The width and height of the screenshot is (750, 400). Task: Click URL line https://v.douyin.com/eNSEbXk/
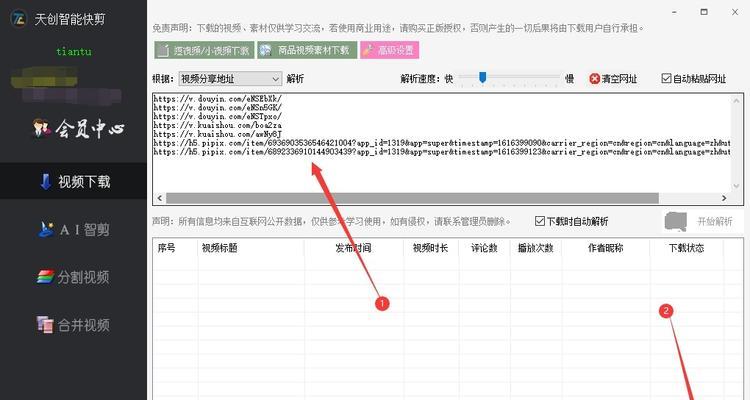click(x=218, y=99)
